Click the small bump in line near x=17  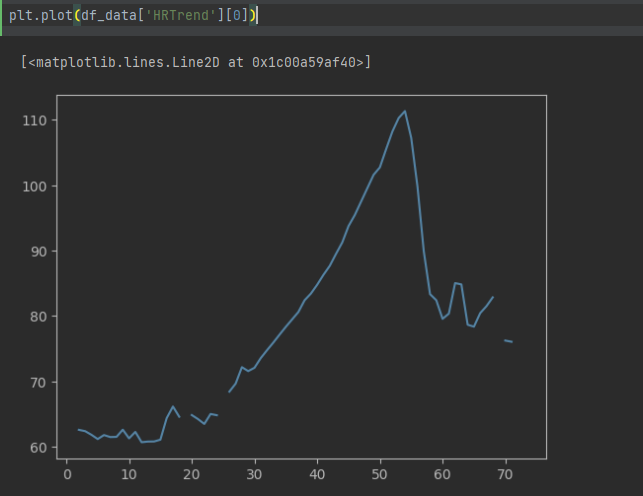pos(173,407)
